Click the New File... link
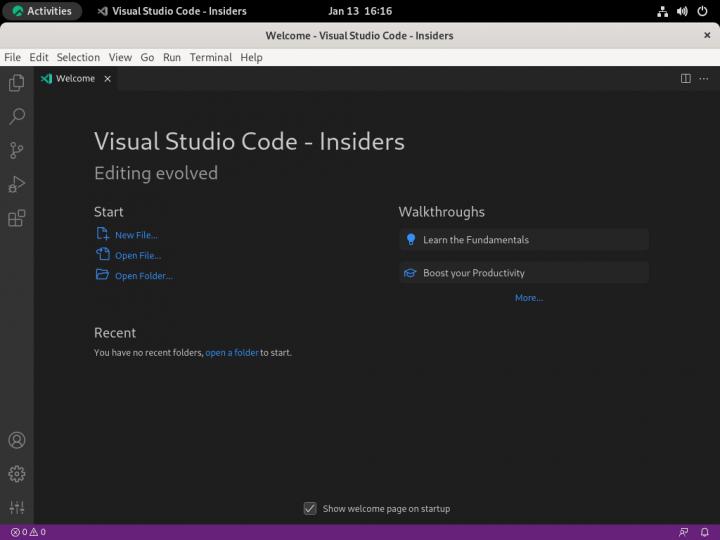The height and width of the screenshot is (540, 720). (x=136, y=235)
